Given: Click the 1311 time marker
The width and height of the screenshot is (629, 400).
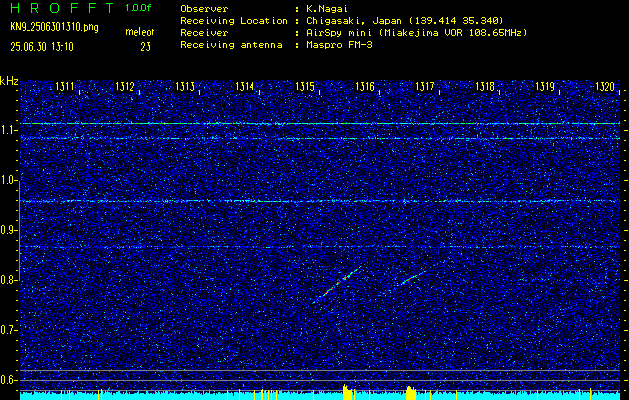Looking at the screenshot, I should point(65,86).
